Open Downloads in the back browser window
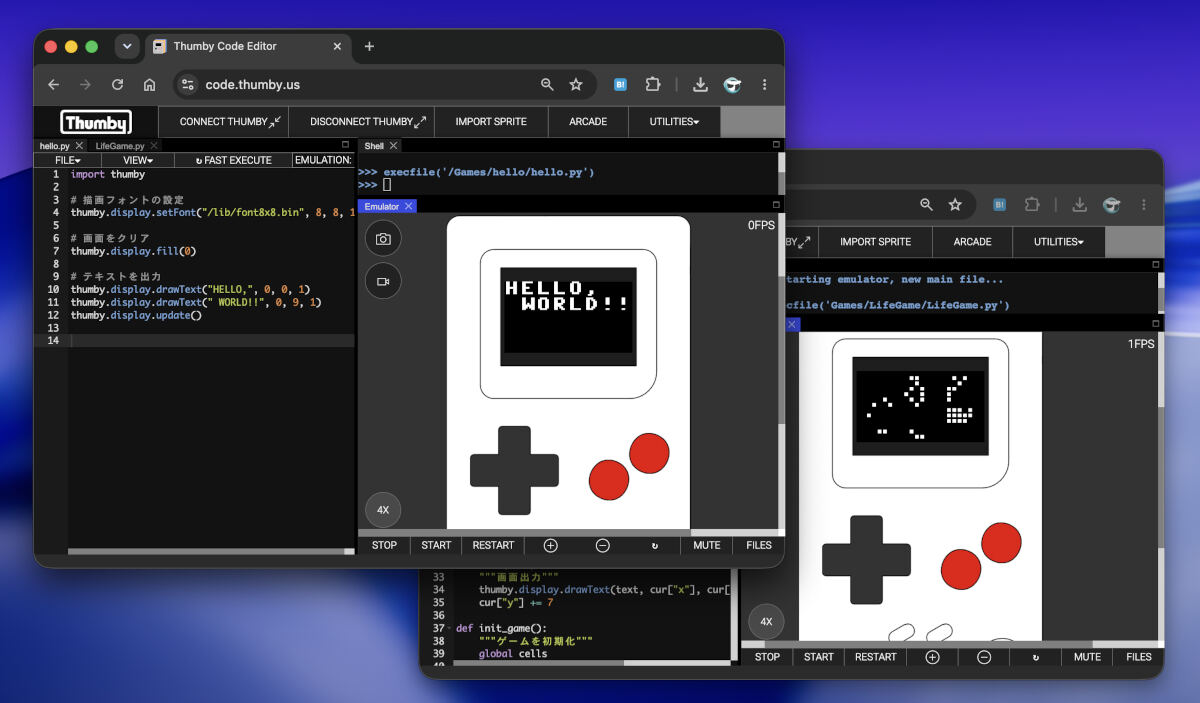 coord(1079,204)
